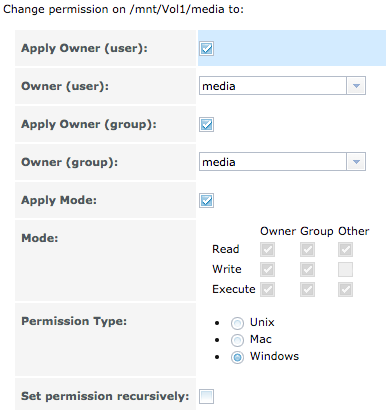Click the Owner column header in Mode

[x=278, y=231]
